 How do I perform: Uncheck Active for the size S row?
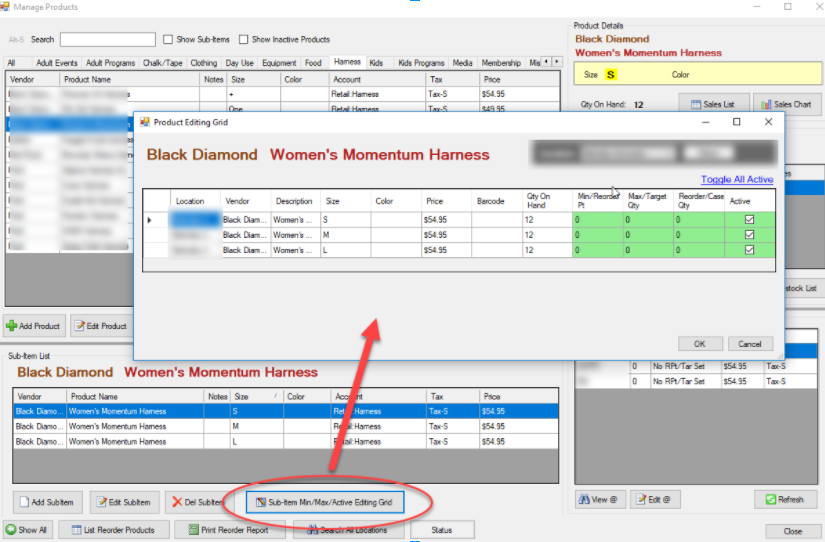tap(749, 219)
